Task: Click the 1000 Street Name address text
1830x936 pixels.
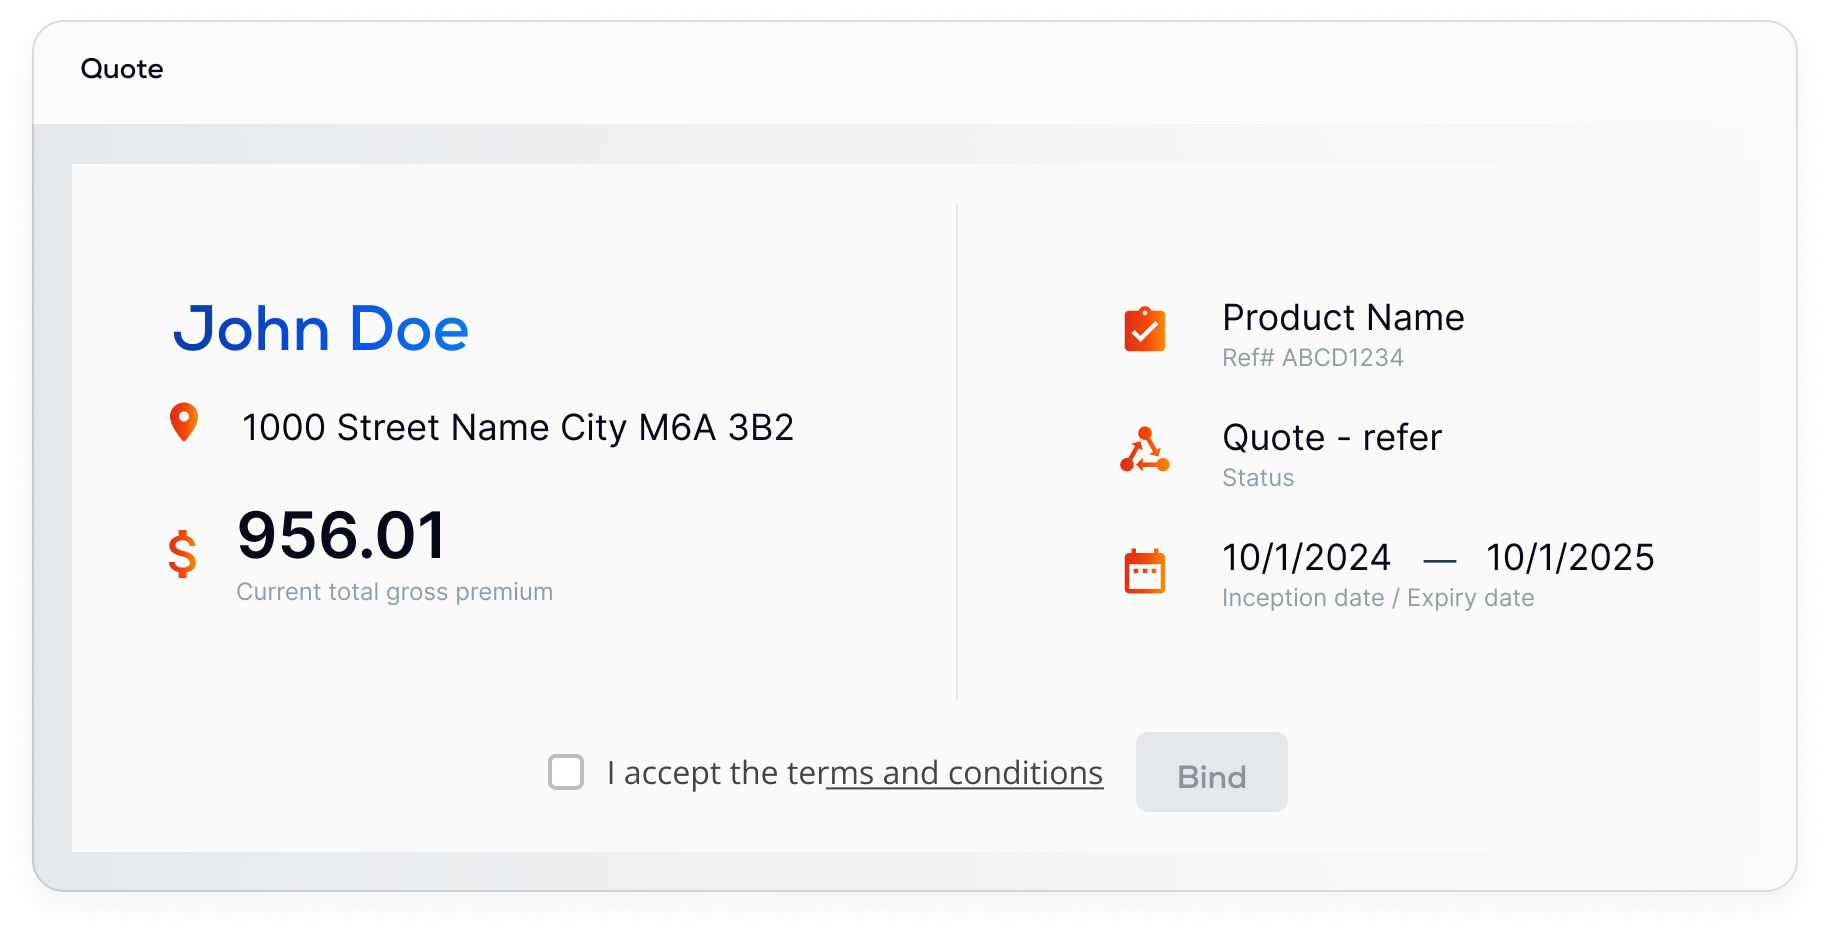Action: 517,428
